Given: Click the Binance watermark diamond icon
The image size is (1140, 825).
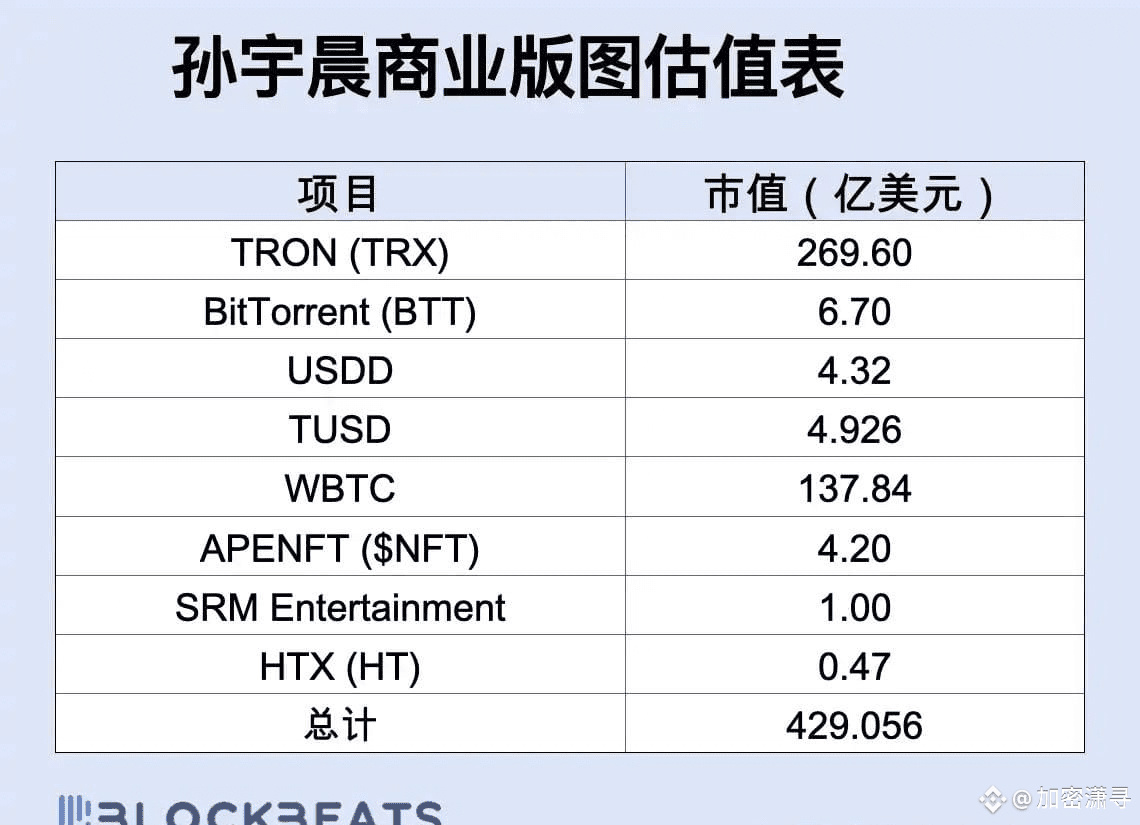Looking at the screenshot, I should (x=993, y=798).
